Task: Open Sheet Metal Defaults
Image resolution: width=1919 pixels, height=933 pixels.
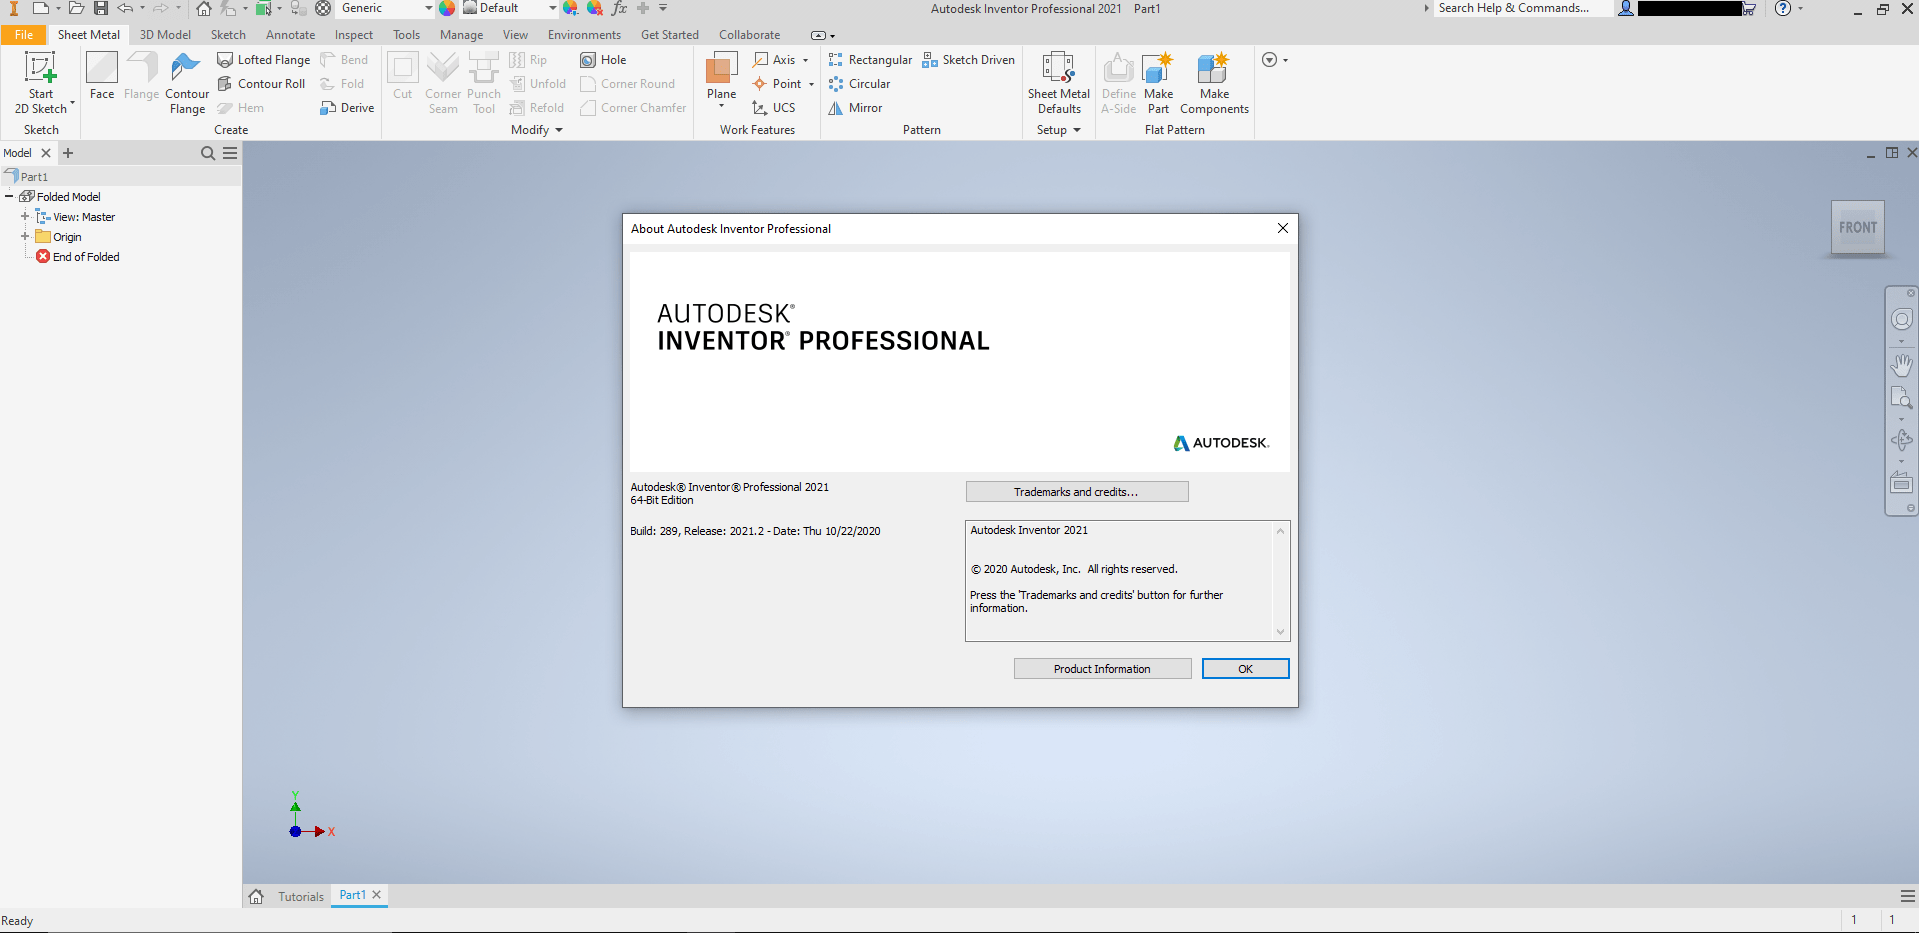Action: [1059, 83]
